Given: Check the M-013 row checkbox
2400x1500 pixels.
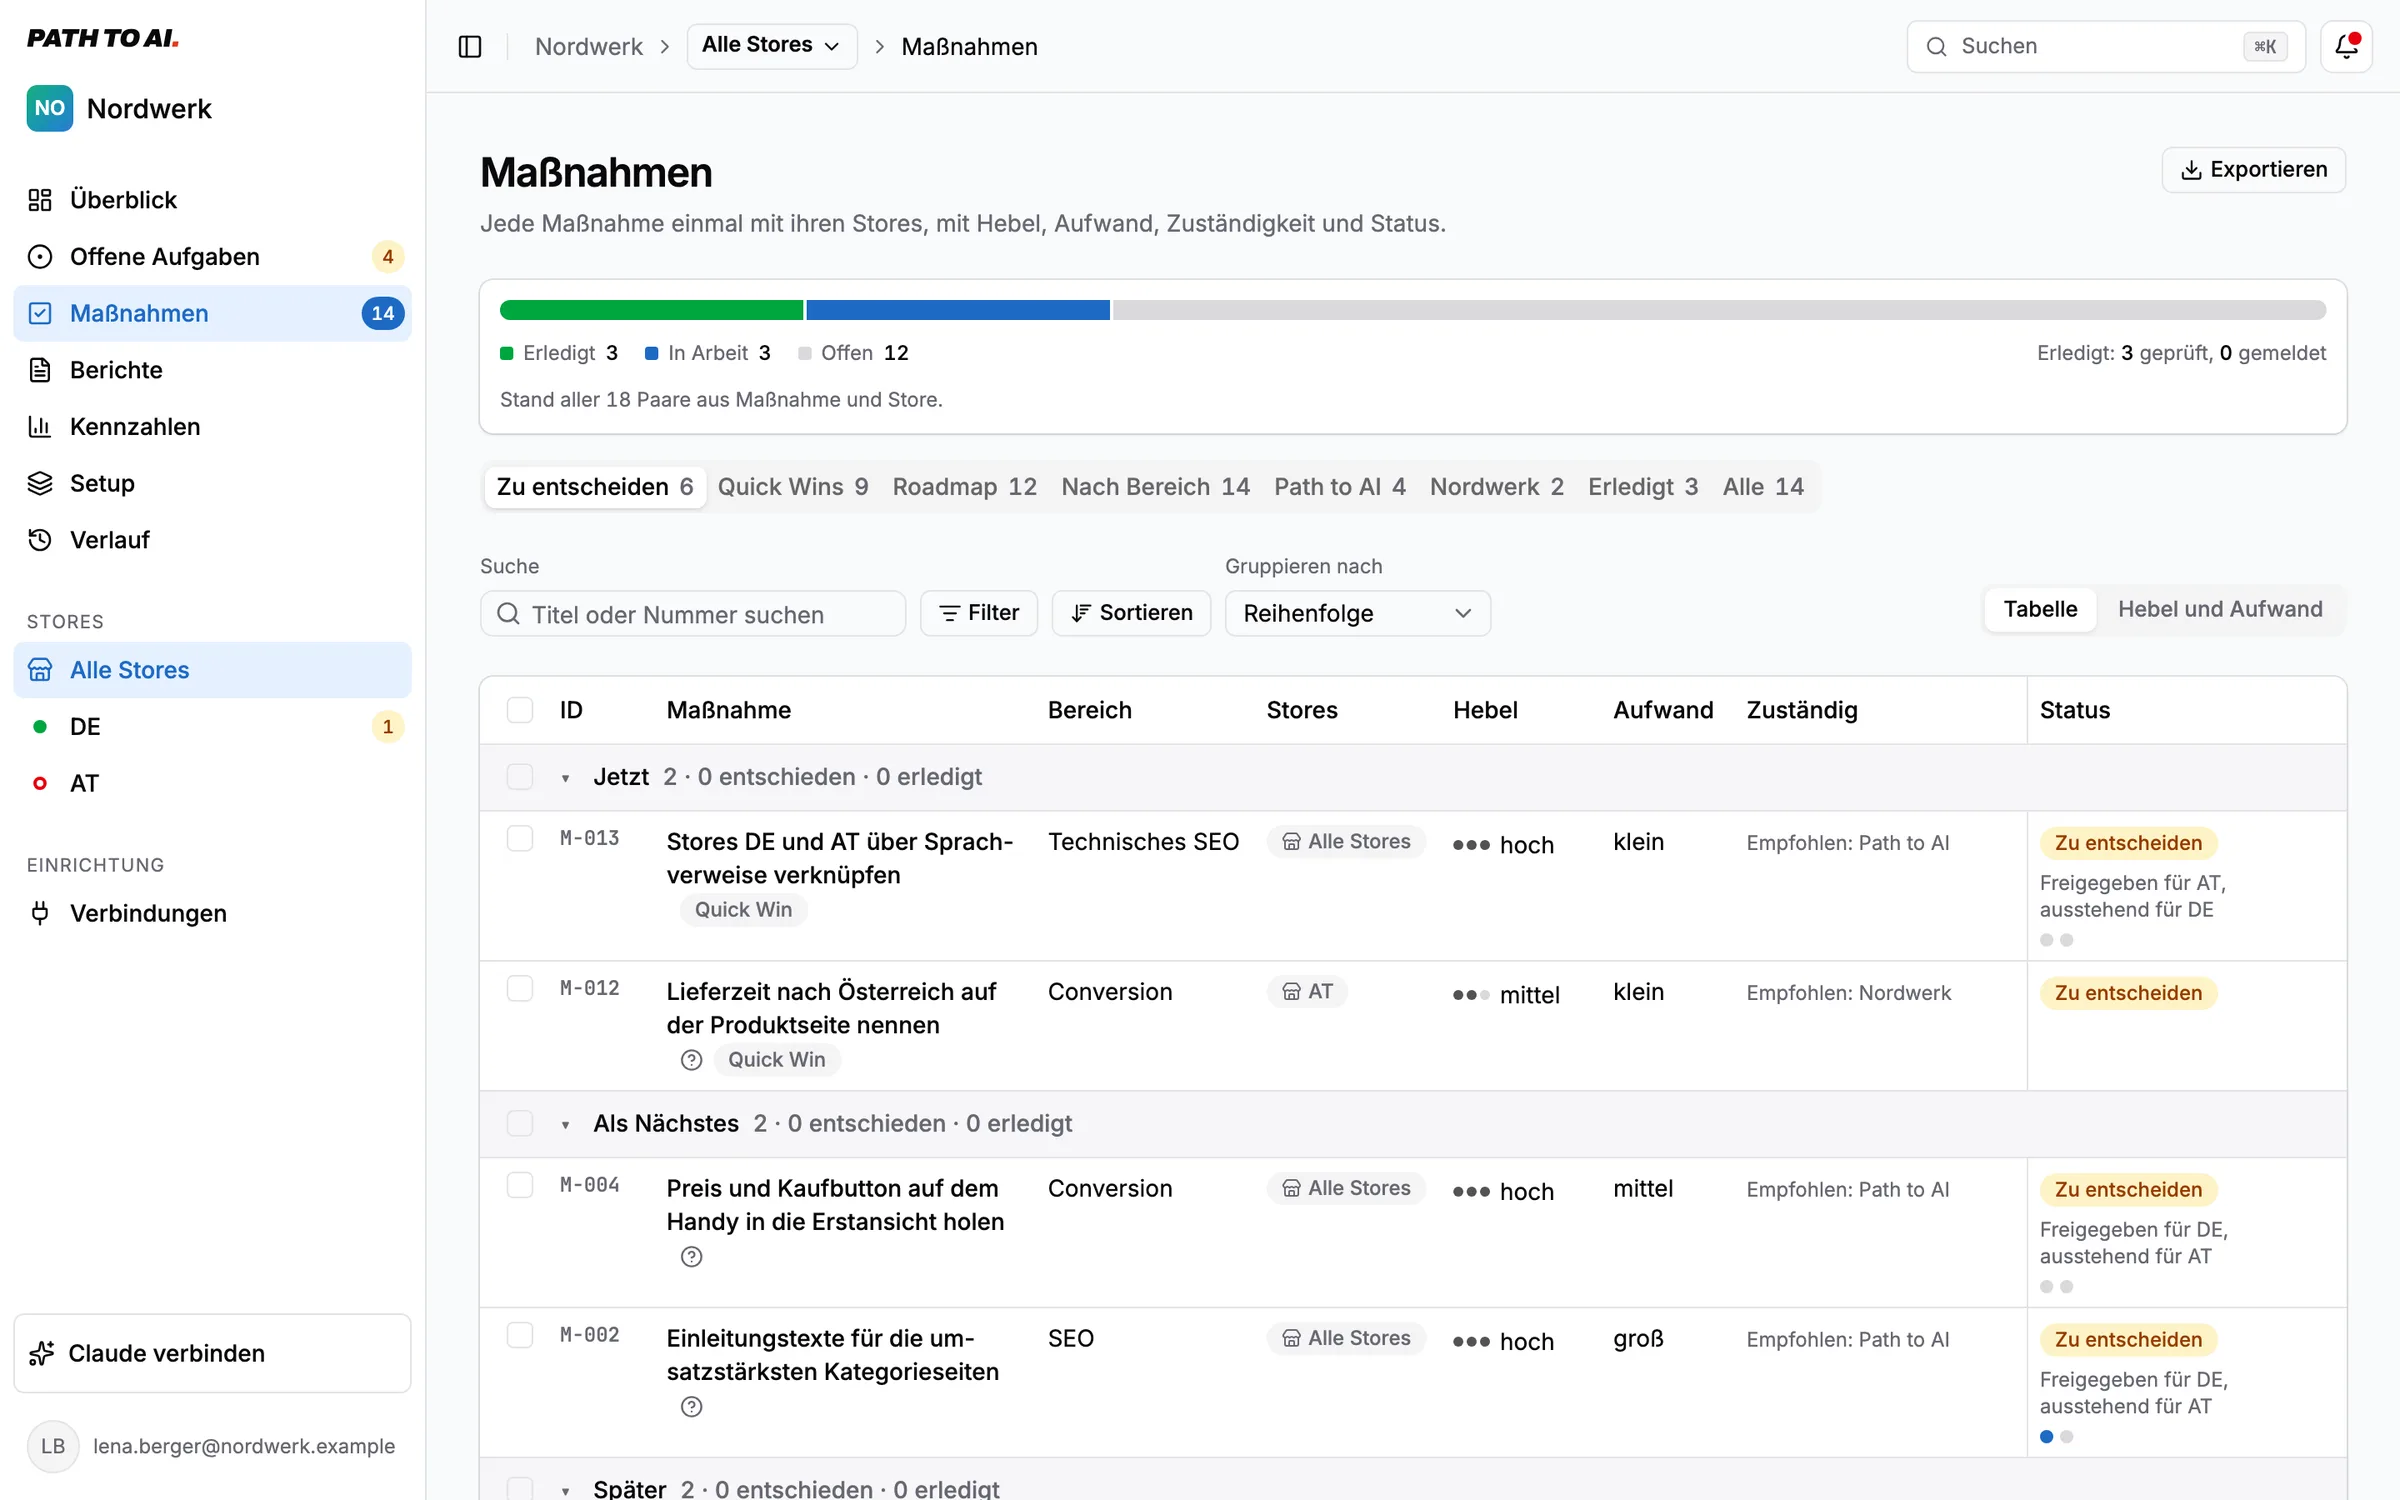Looking at the screenshot, I should [x=520, y=838].
